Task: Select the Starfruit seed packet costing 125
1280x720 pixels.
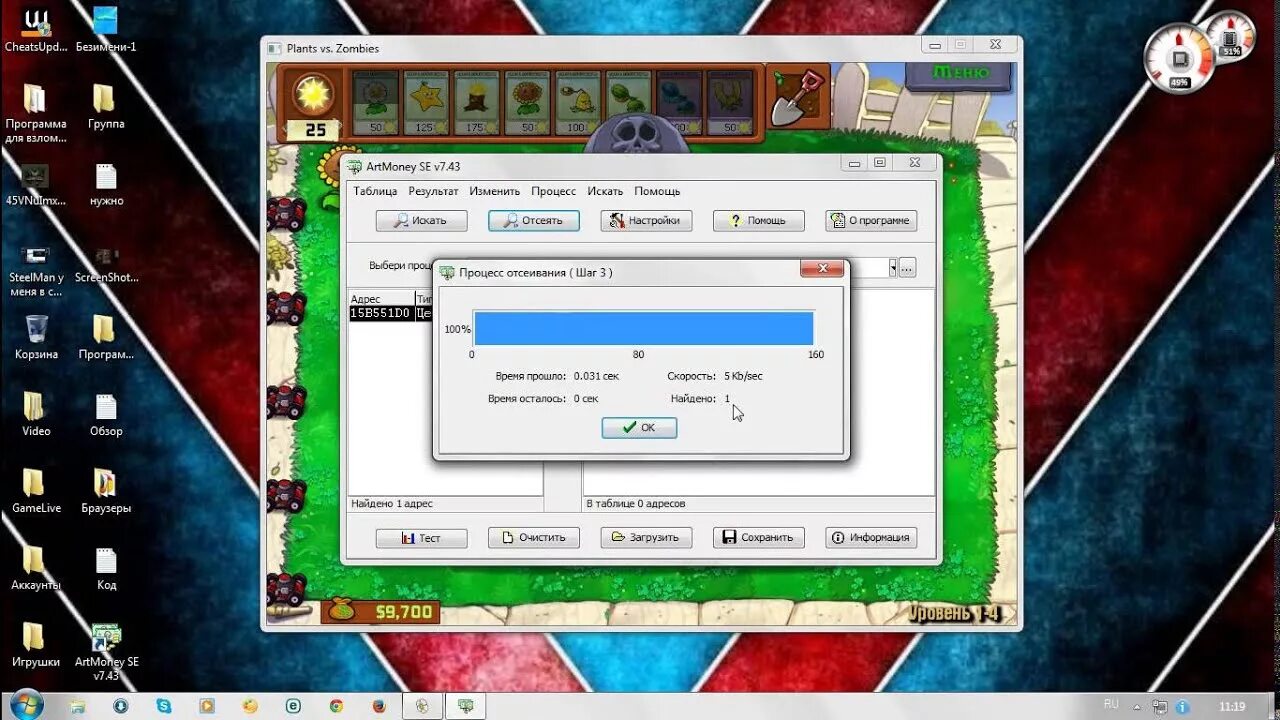Action: point(427,103)
